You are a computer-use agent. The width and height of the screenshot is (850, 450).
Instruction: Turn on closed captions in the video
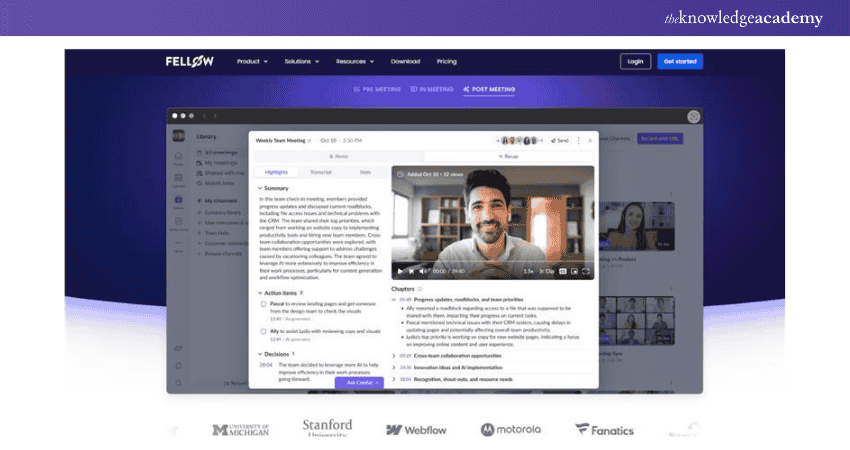point(562,271)
